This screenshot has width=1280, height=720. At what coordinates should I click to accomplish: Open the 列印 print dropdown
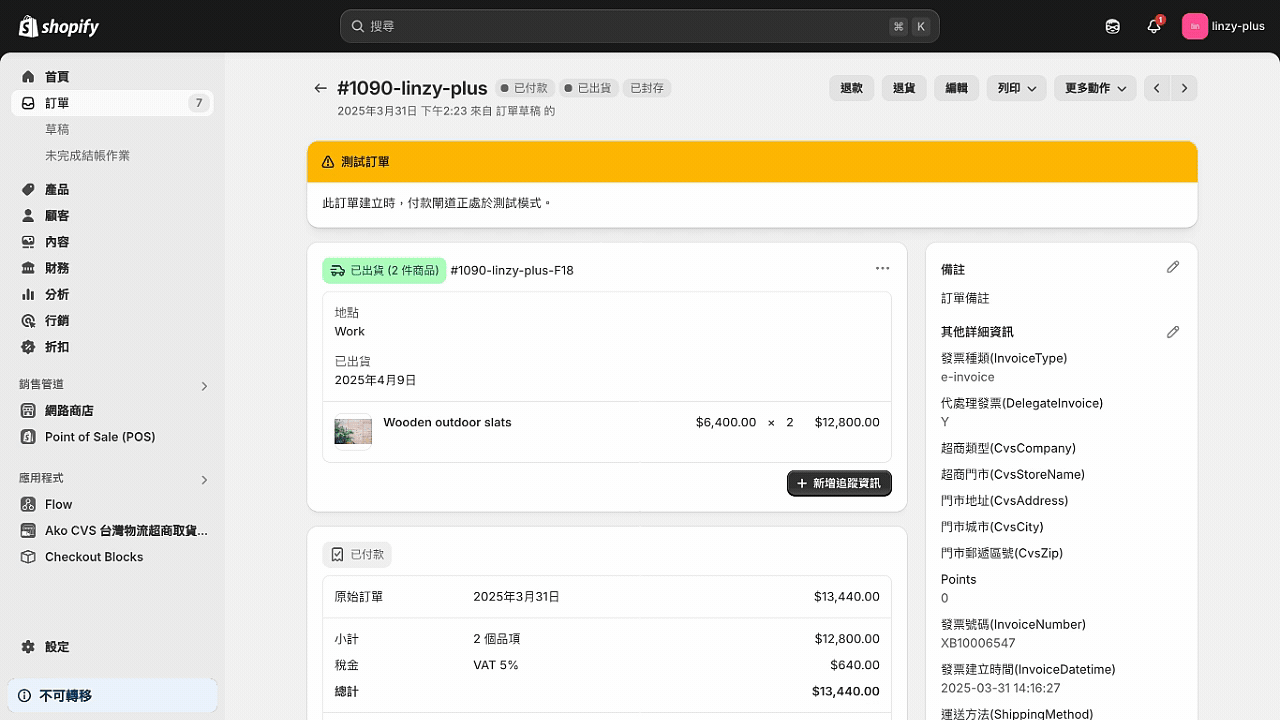(x=1016, y=88)
